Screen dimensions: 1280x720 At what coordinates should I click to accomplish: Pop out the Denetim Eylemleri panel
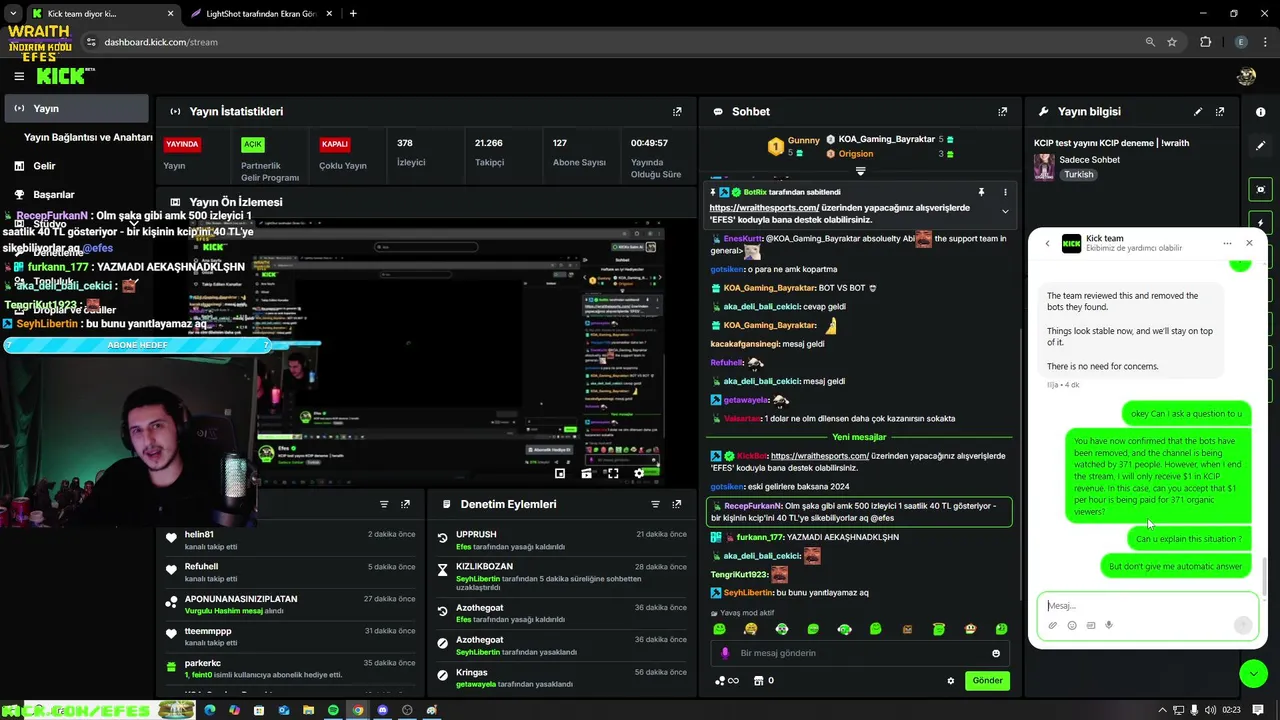coord(677,505)
